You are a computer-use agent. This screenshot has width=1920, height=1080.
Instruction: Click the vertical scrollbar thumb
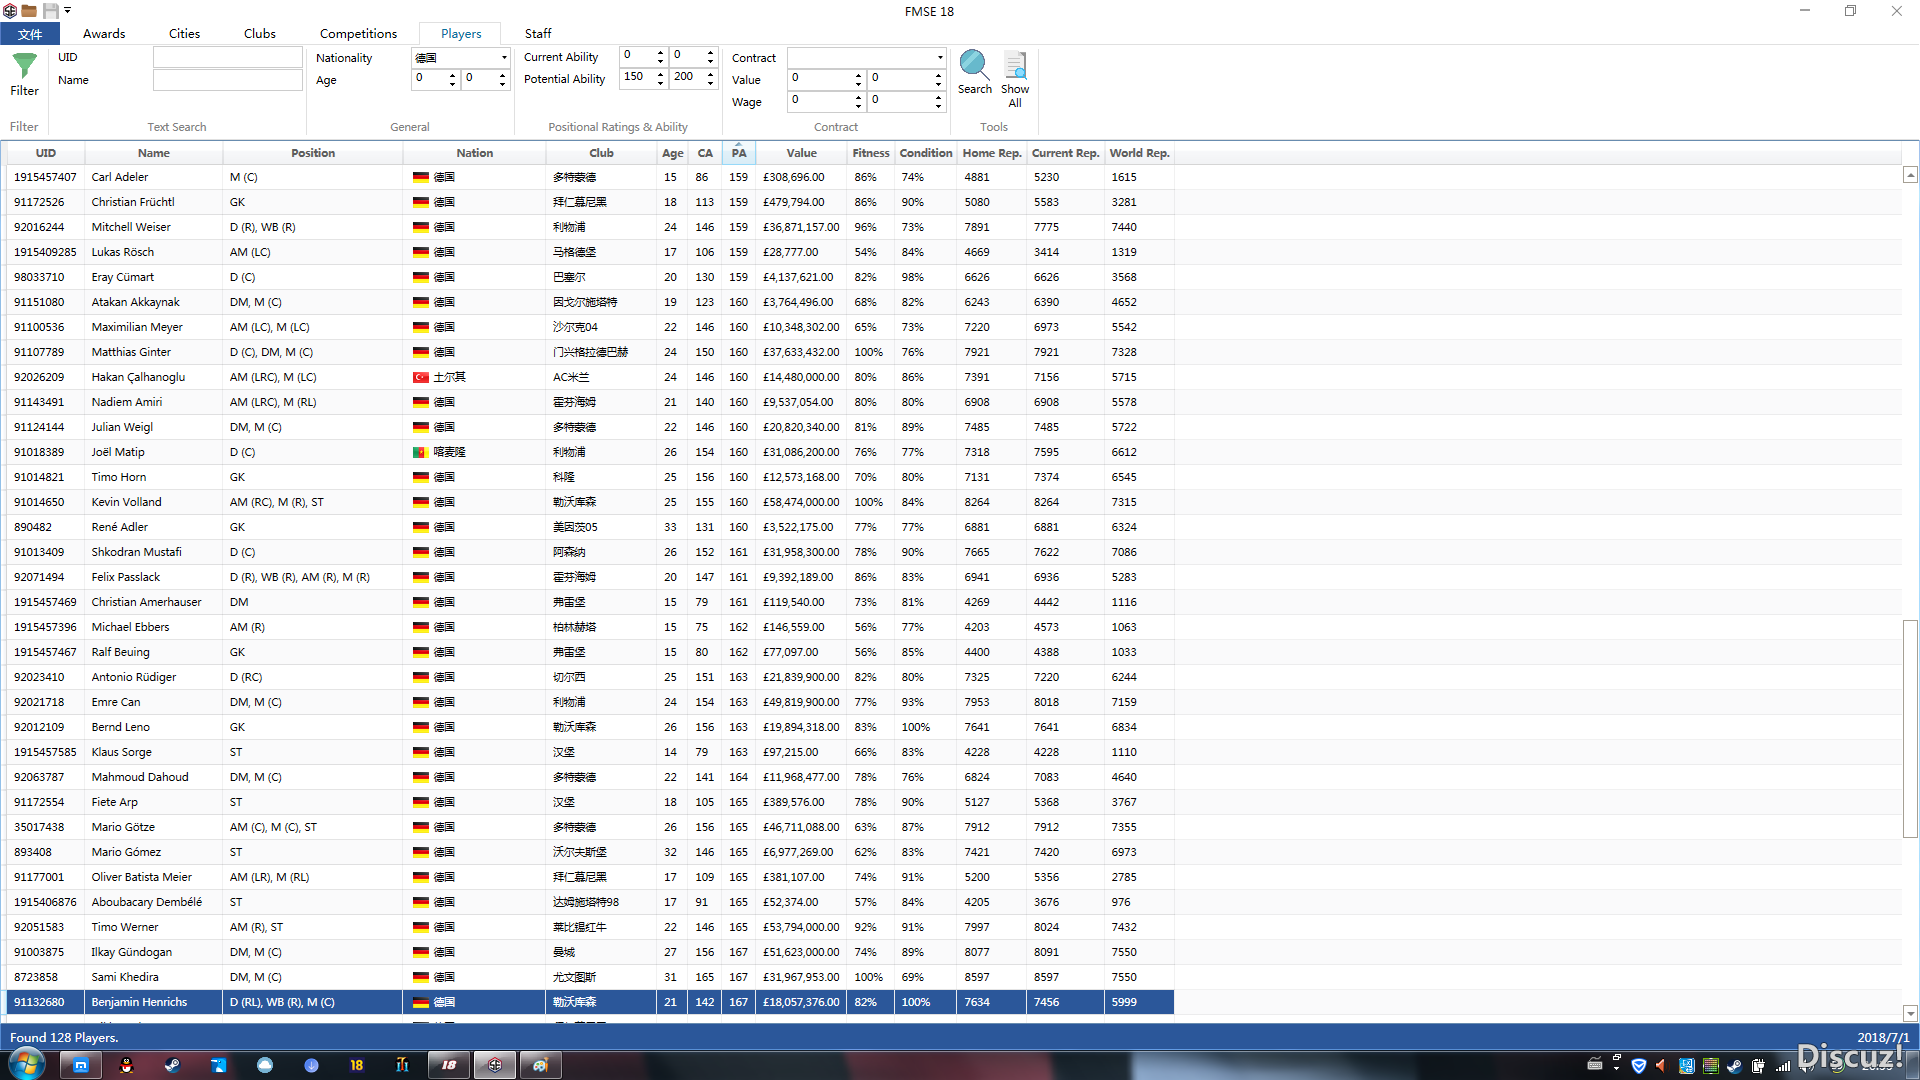point(1910,728)
